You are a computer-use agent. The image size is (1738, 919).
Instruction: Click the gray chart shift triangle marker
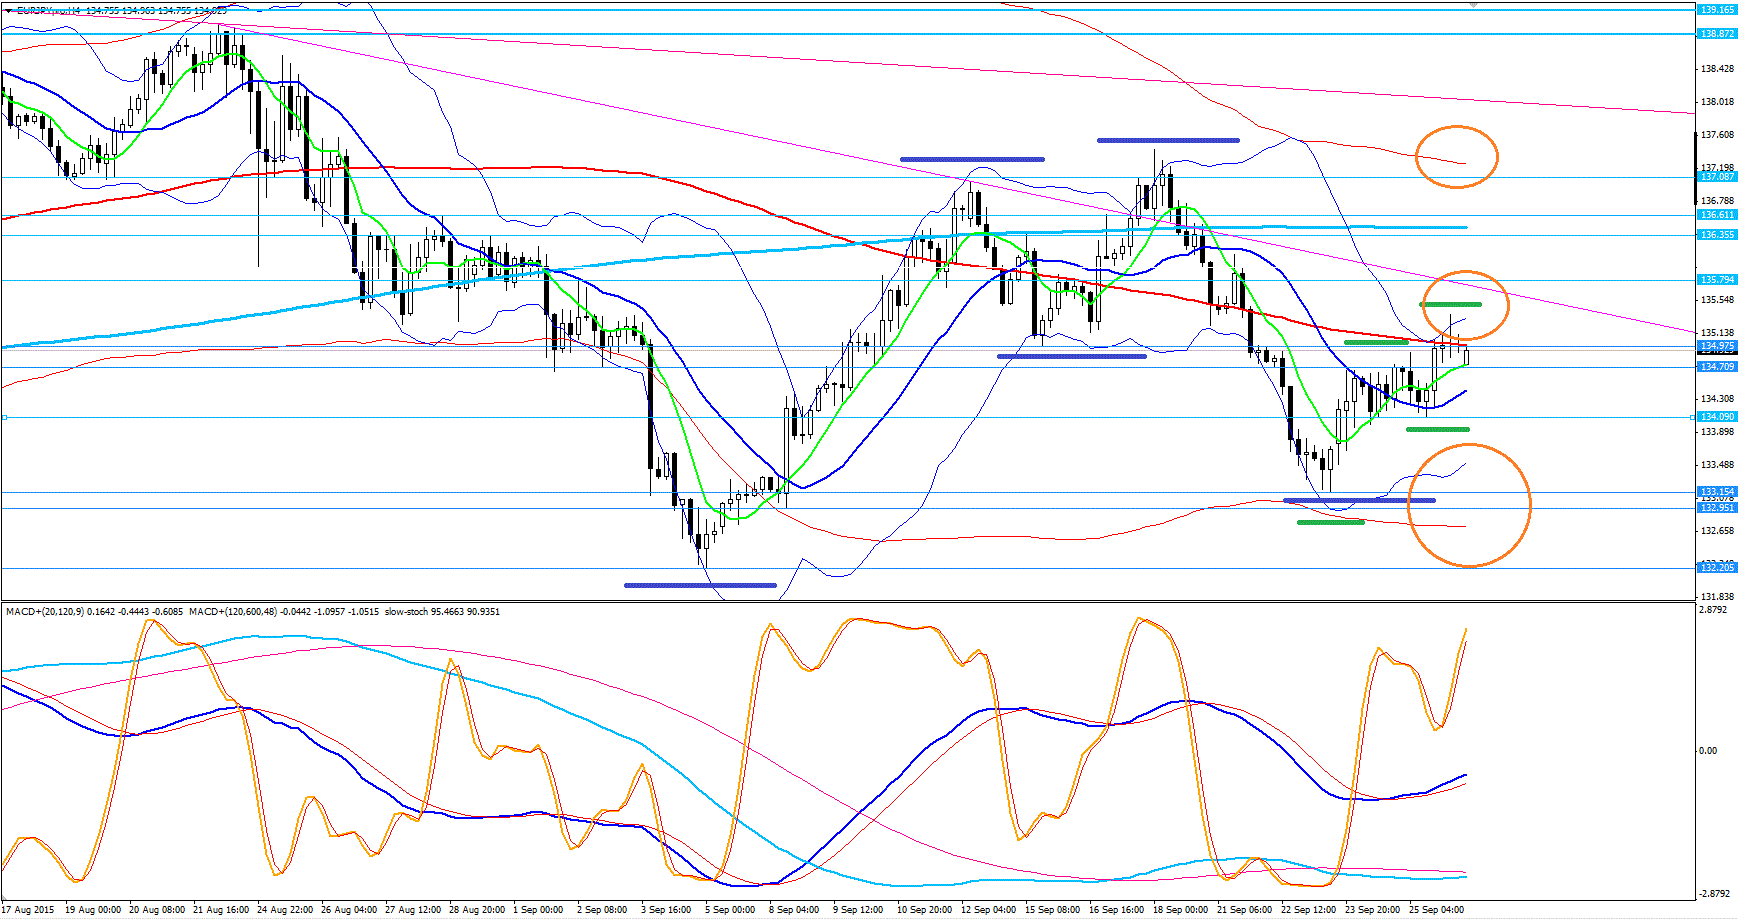tap(1473, 5)
